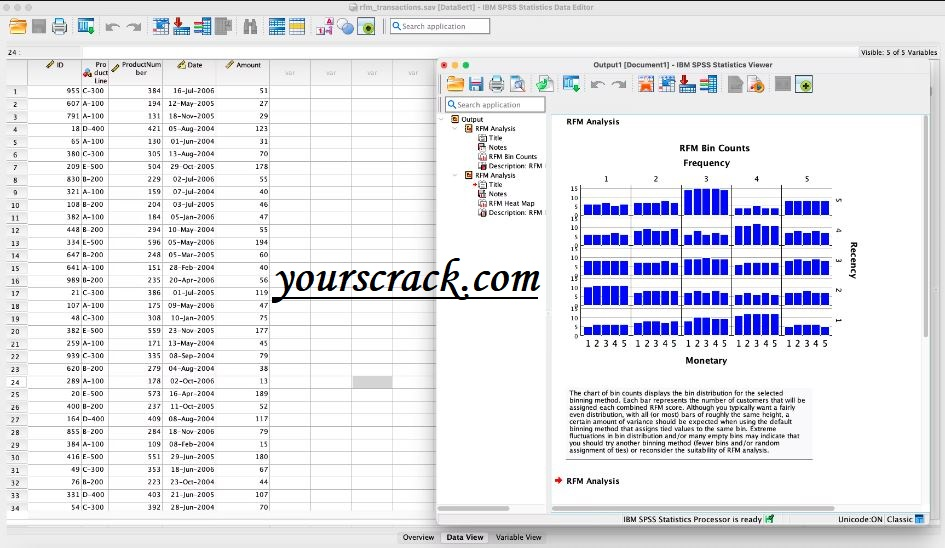The image size is (945, 548).
Task: Switch to the Variable View tab
Action: 518,537
